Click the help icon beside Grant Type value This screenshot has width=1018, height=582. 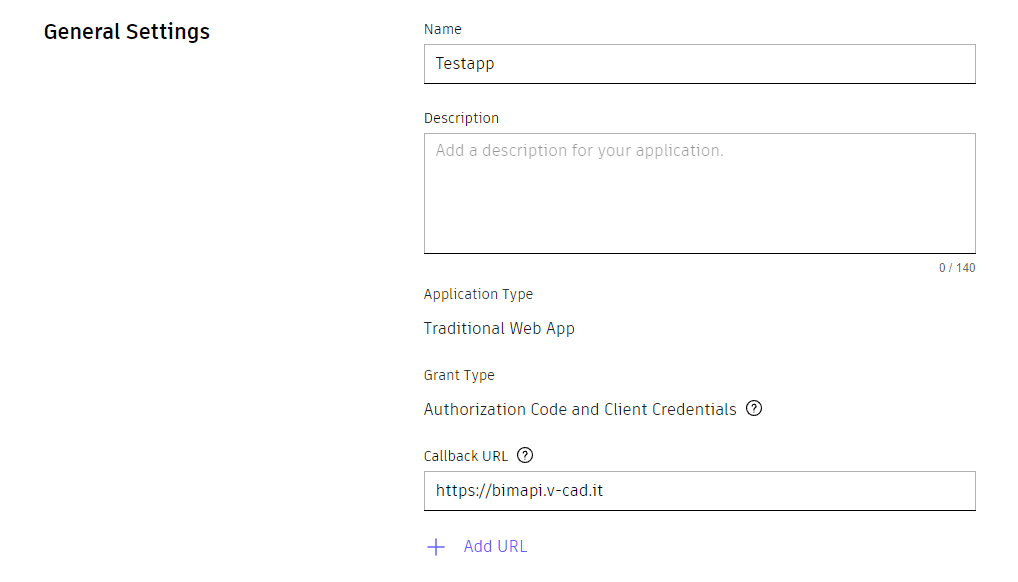tap(754, 409)
